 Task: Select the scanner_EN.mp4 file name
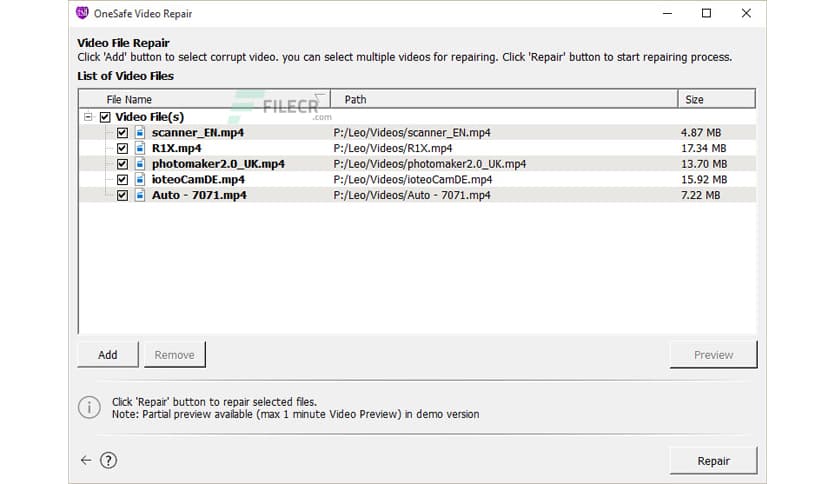tap(198, 133)
